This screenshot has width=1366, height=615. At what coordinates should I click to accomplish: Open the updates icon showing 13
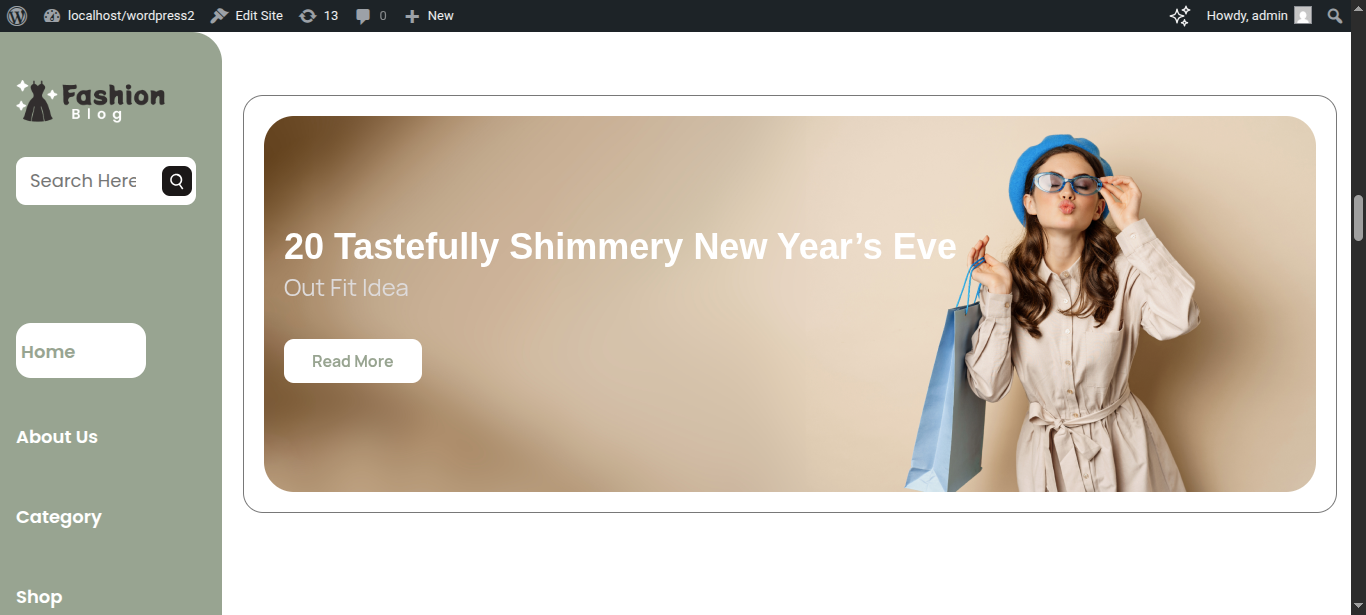(308, 15)
